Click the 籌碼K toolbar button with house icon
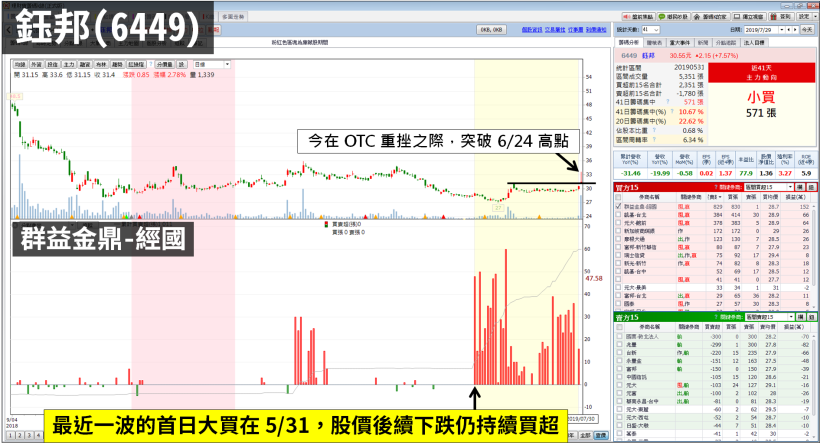This screenshot has height=445, width=820. click(x=711, y=17)
